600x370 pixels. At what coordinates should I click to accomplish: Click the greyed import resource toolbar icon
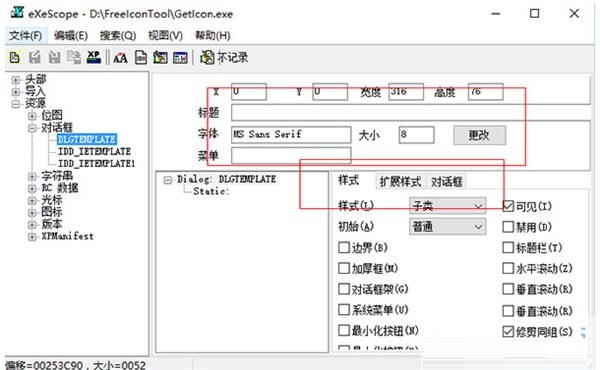[54, 58]
